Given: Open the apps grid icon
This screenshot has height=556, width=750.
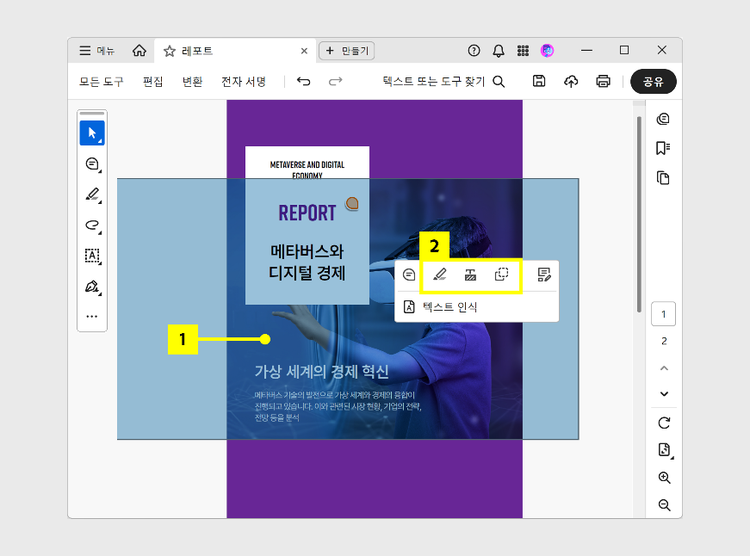Looking at the screenshot, I should click(523, 50).
